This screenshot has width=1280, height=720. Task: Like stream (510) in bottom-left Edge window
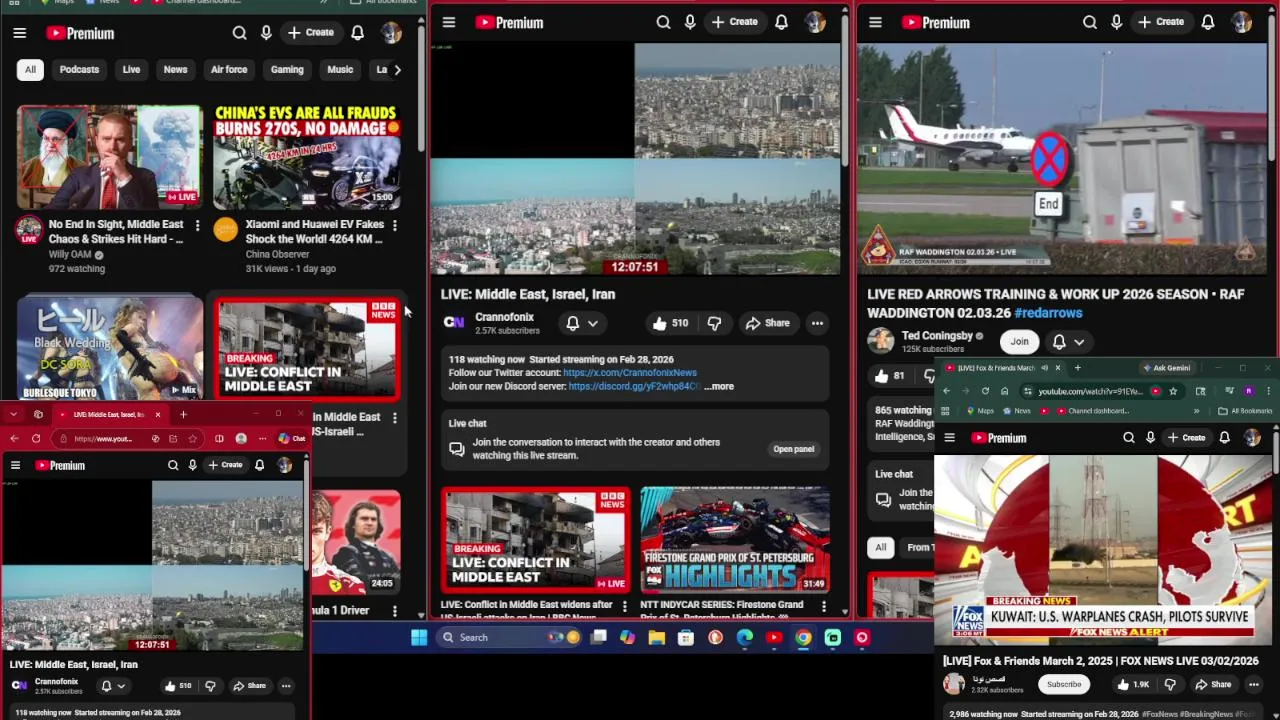(177, 686)
